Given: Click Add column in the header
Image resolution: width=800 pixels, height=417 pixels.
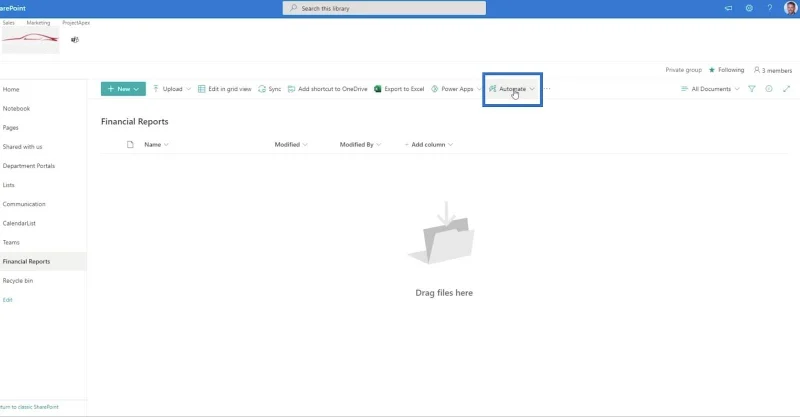Looking at the screenshot, I should tap(429, 144).
